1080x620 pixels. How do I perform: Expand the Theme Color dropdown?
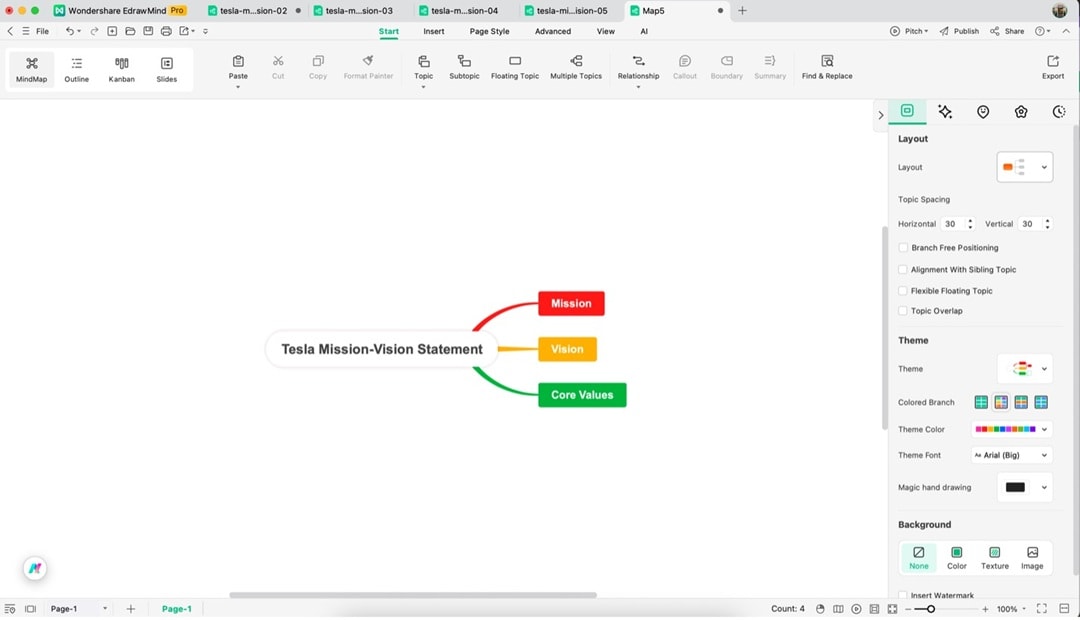click(x=1045, y=429)
